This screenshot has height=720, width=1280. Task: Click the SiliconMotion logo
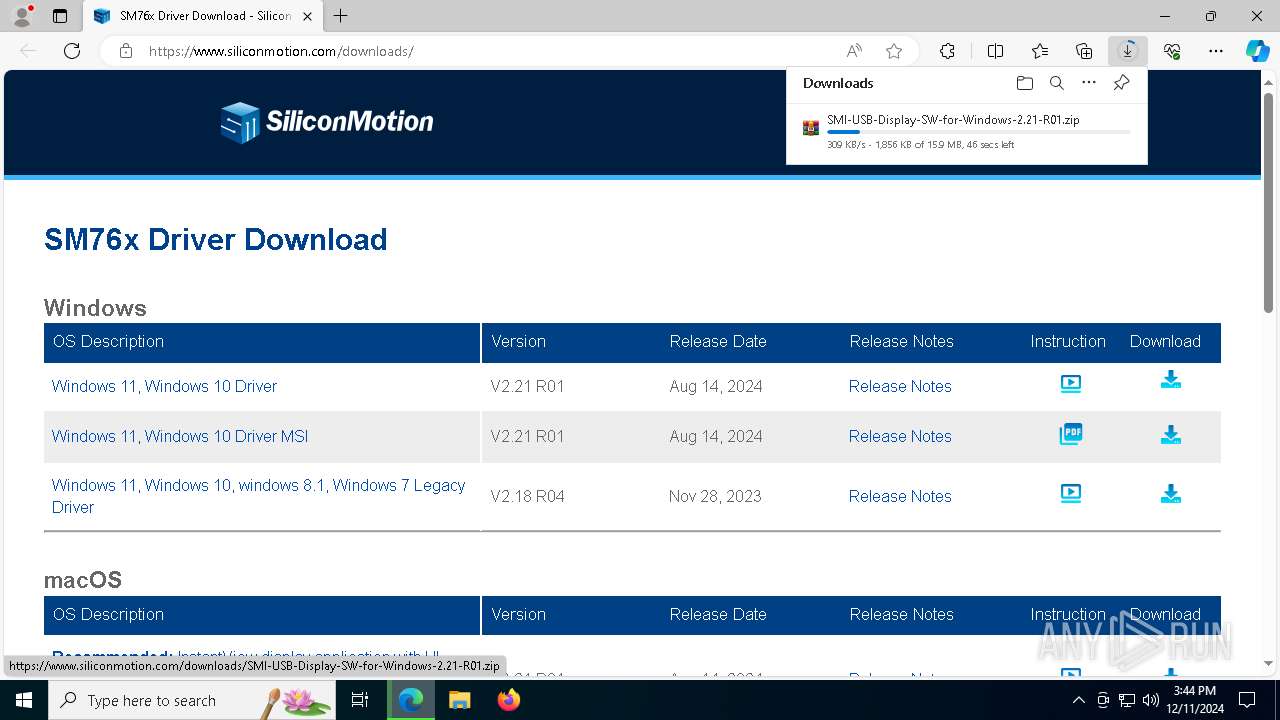pyautogui.click(x=327, y=122)
